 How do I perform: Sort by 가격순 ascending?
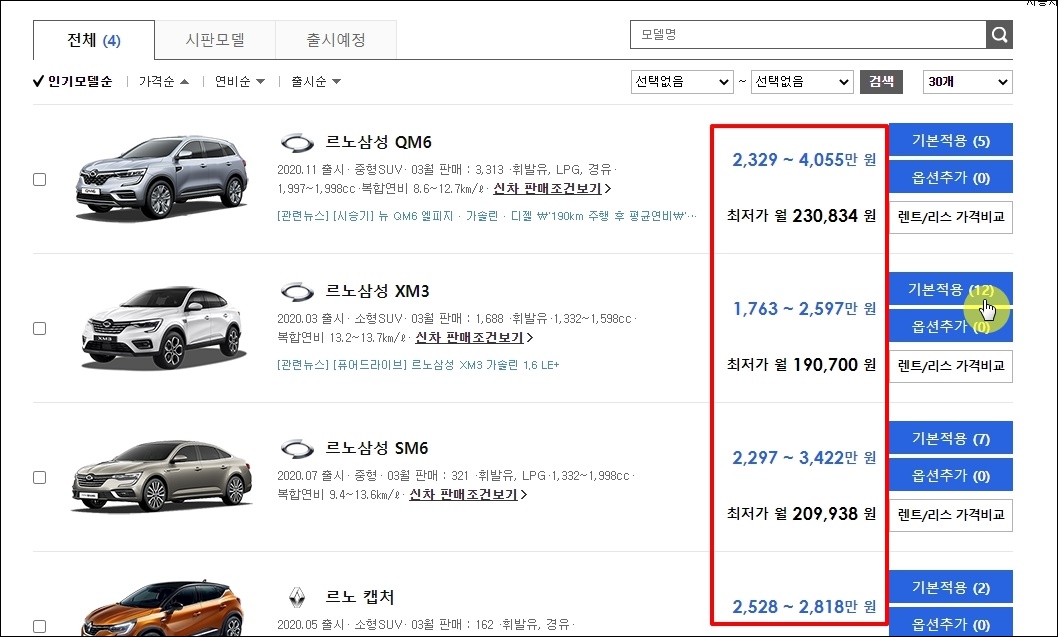164,82
